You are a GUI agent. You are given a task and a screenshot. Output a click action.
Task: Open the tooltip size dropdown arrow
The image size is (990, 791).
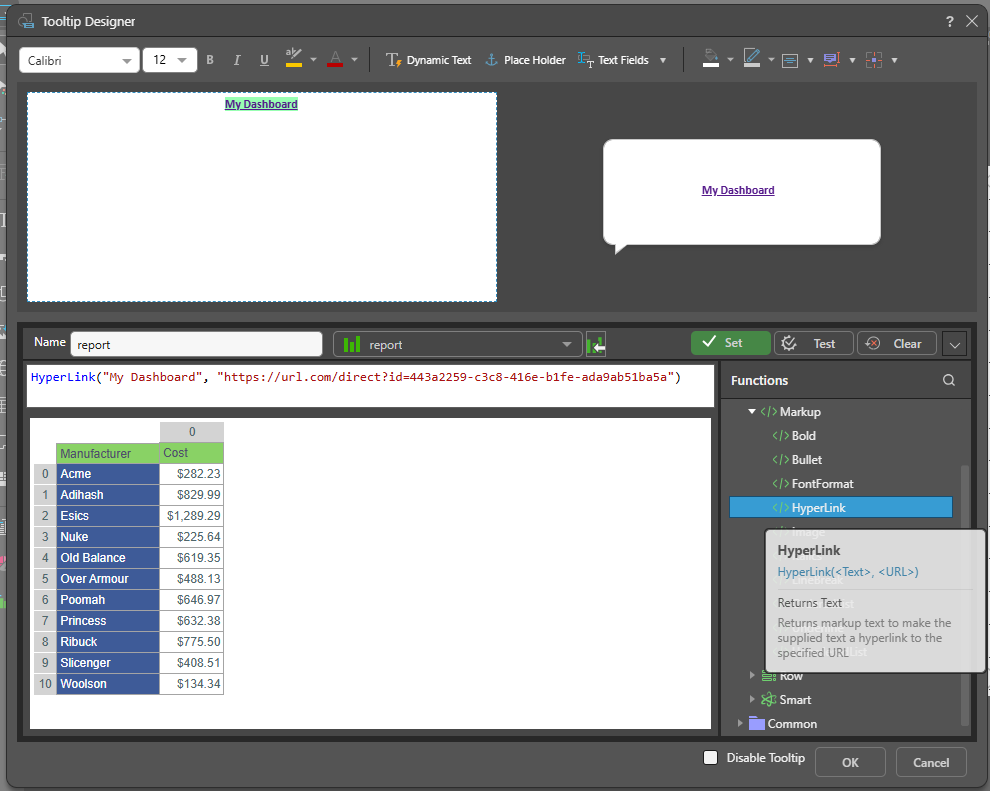click(x=852, y=61)
